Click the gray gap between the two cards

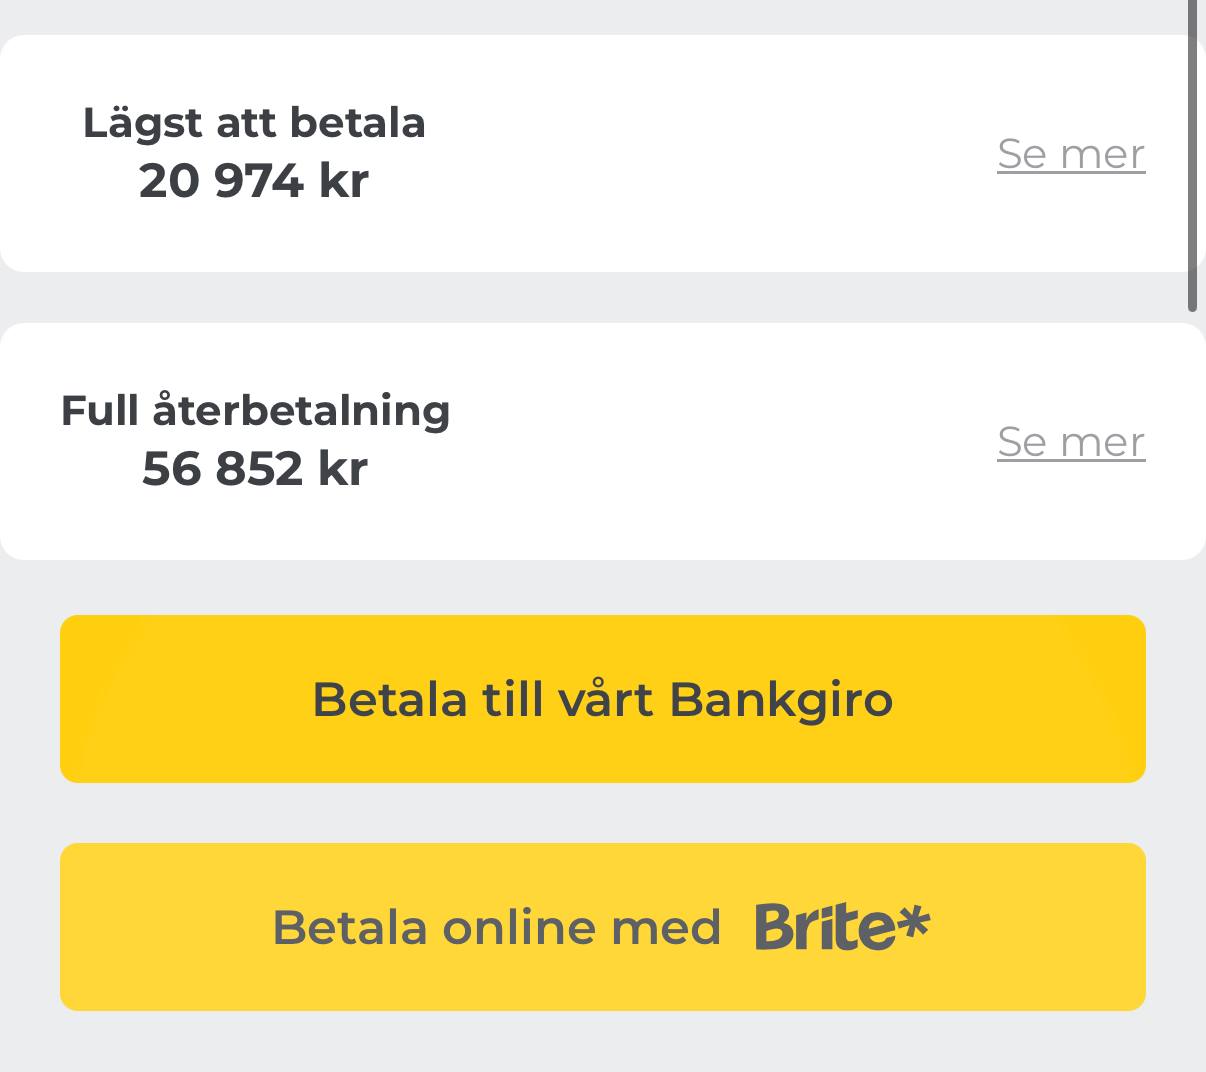(600, 298)
